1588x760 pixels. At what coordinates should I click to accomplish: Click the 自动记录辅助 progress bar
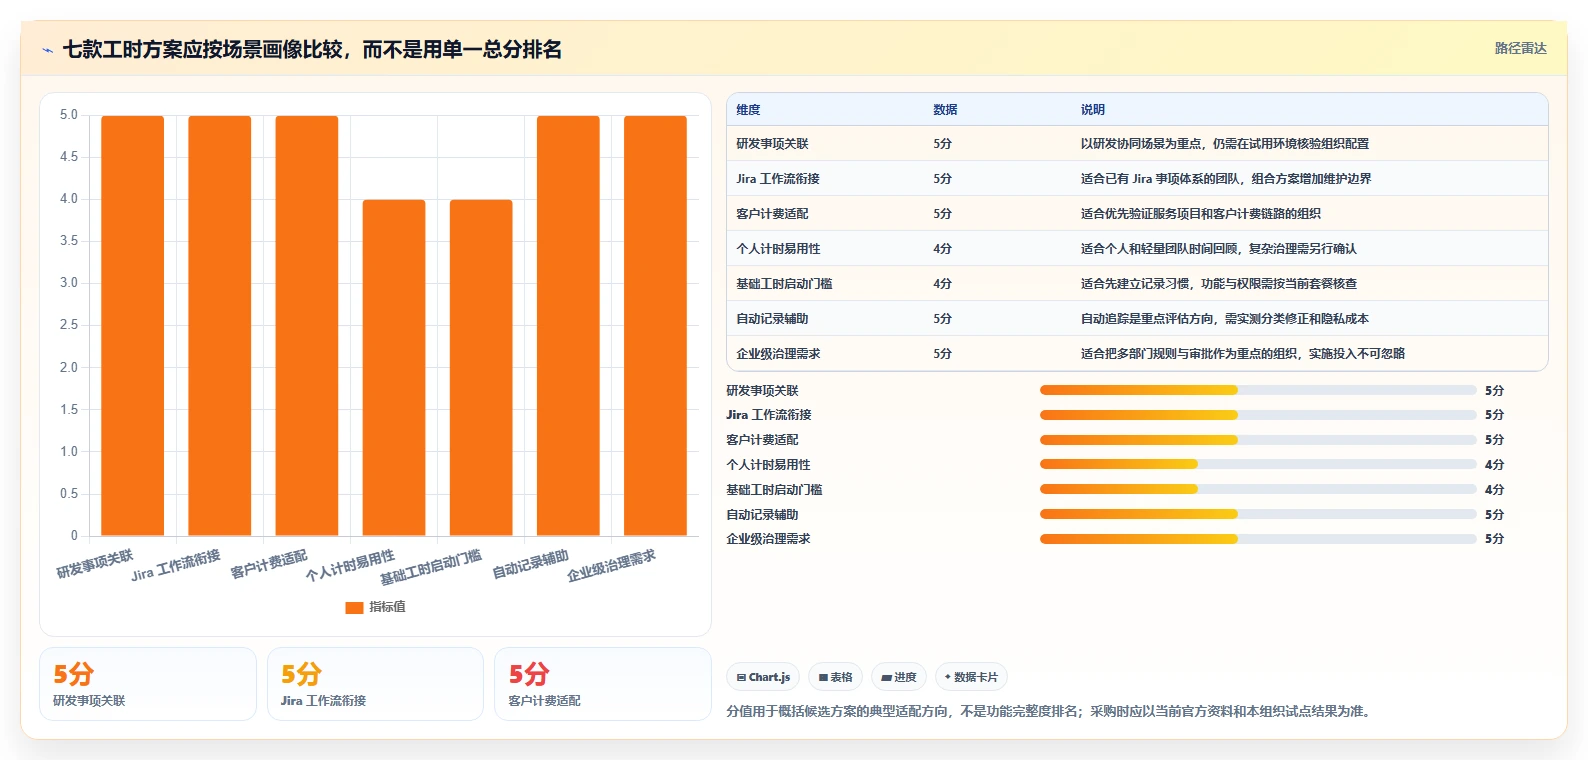click(x=1258, y=514)
